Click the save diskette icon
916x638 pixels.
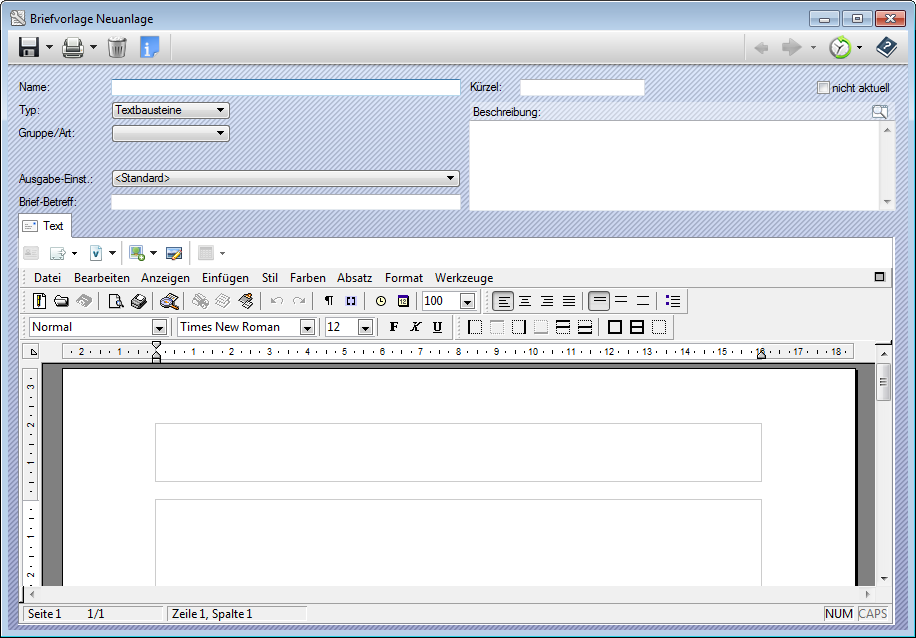29,47
